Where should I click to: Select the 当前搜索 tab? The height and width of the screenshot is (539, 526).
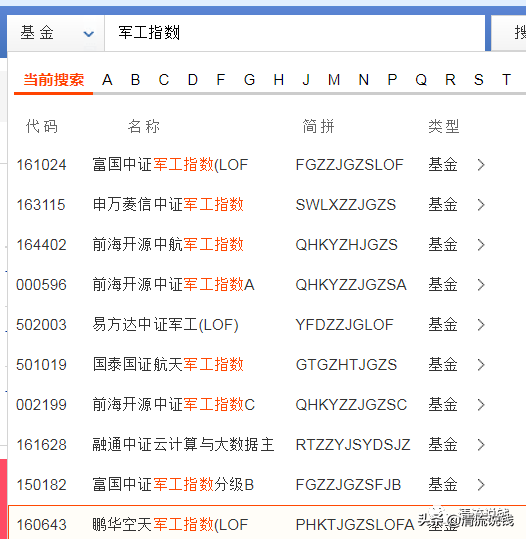coord(54,80)
